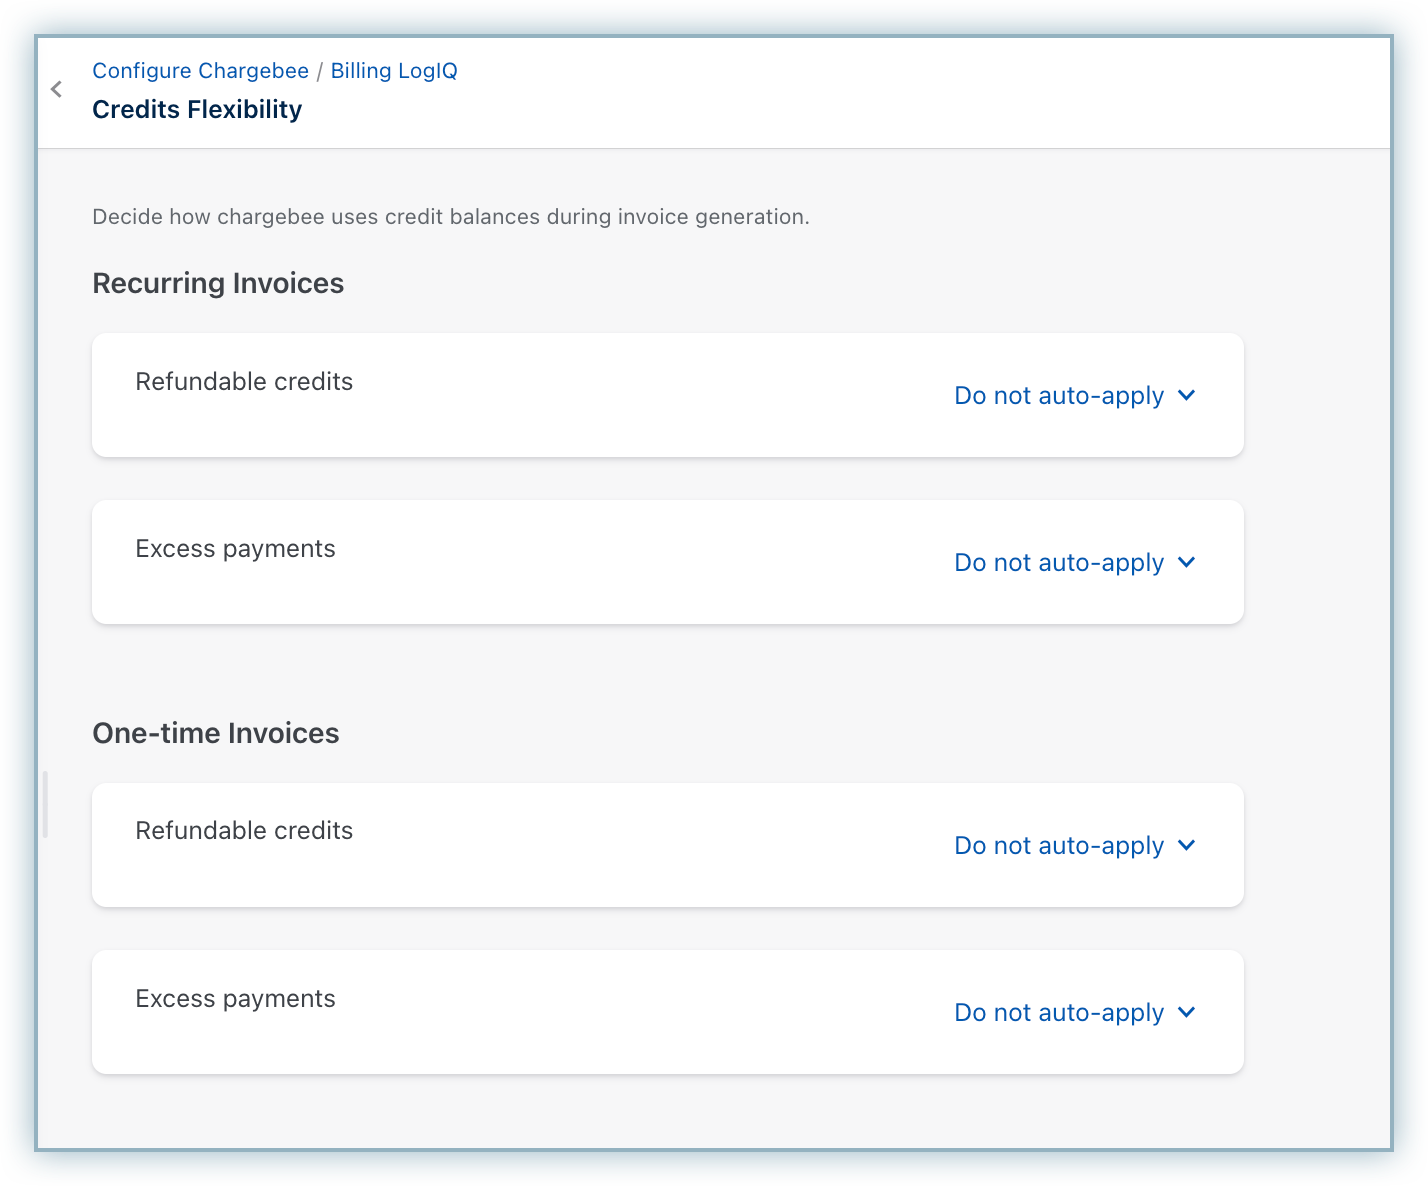Open One-time Invoices Excess payments dropdown
This screenshot has width=1428, height=1186.
pos(1059,1013)
